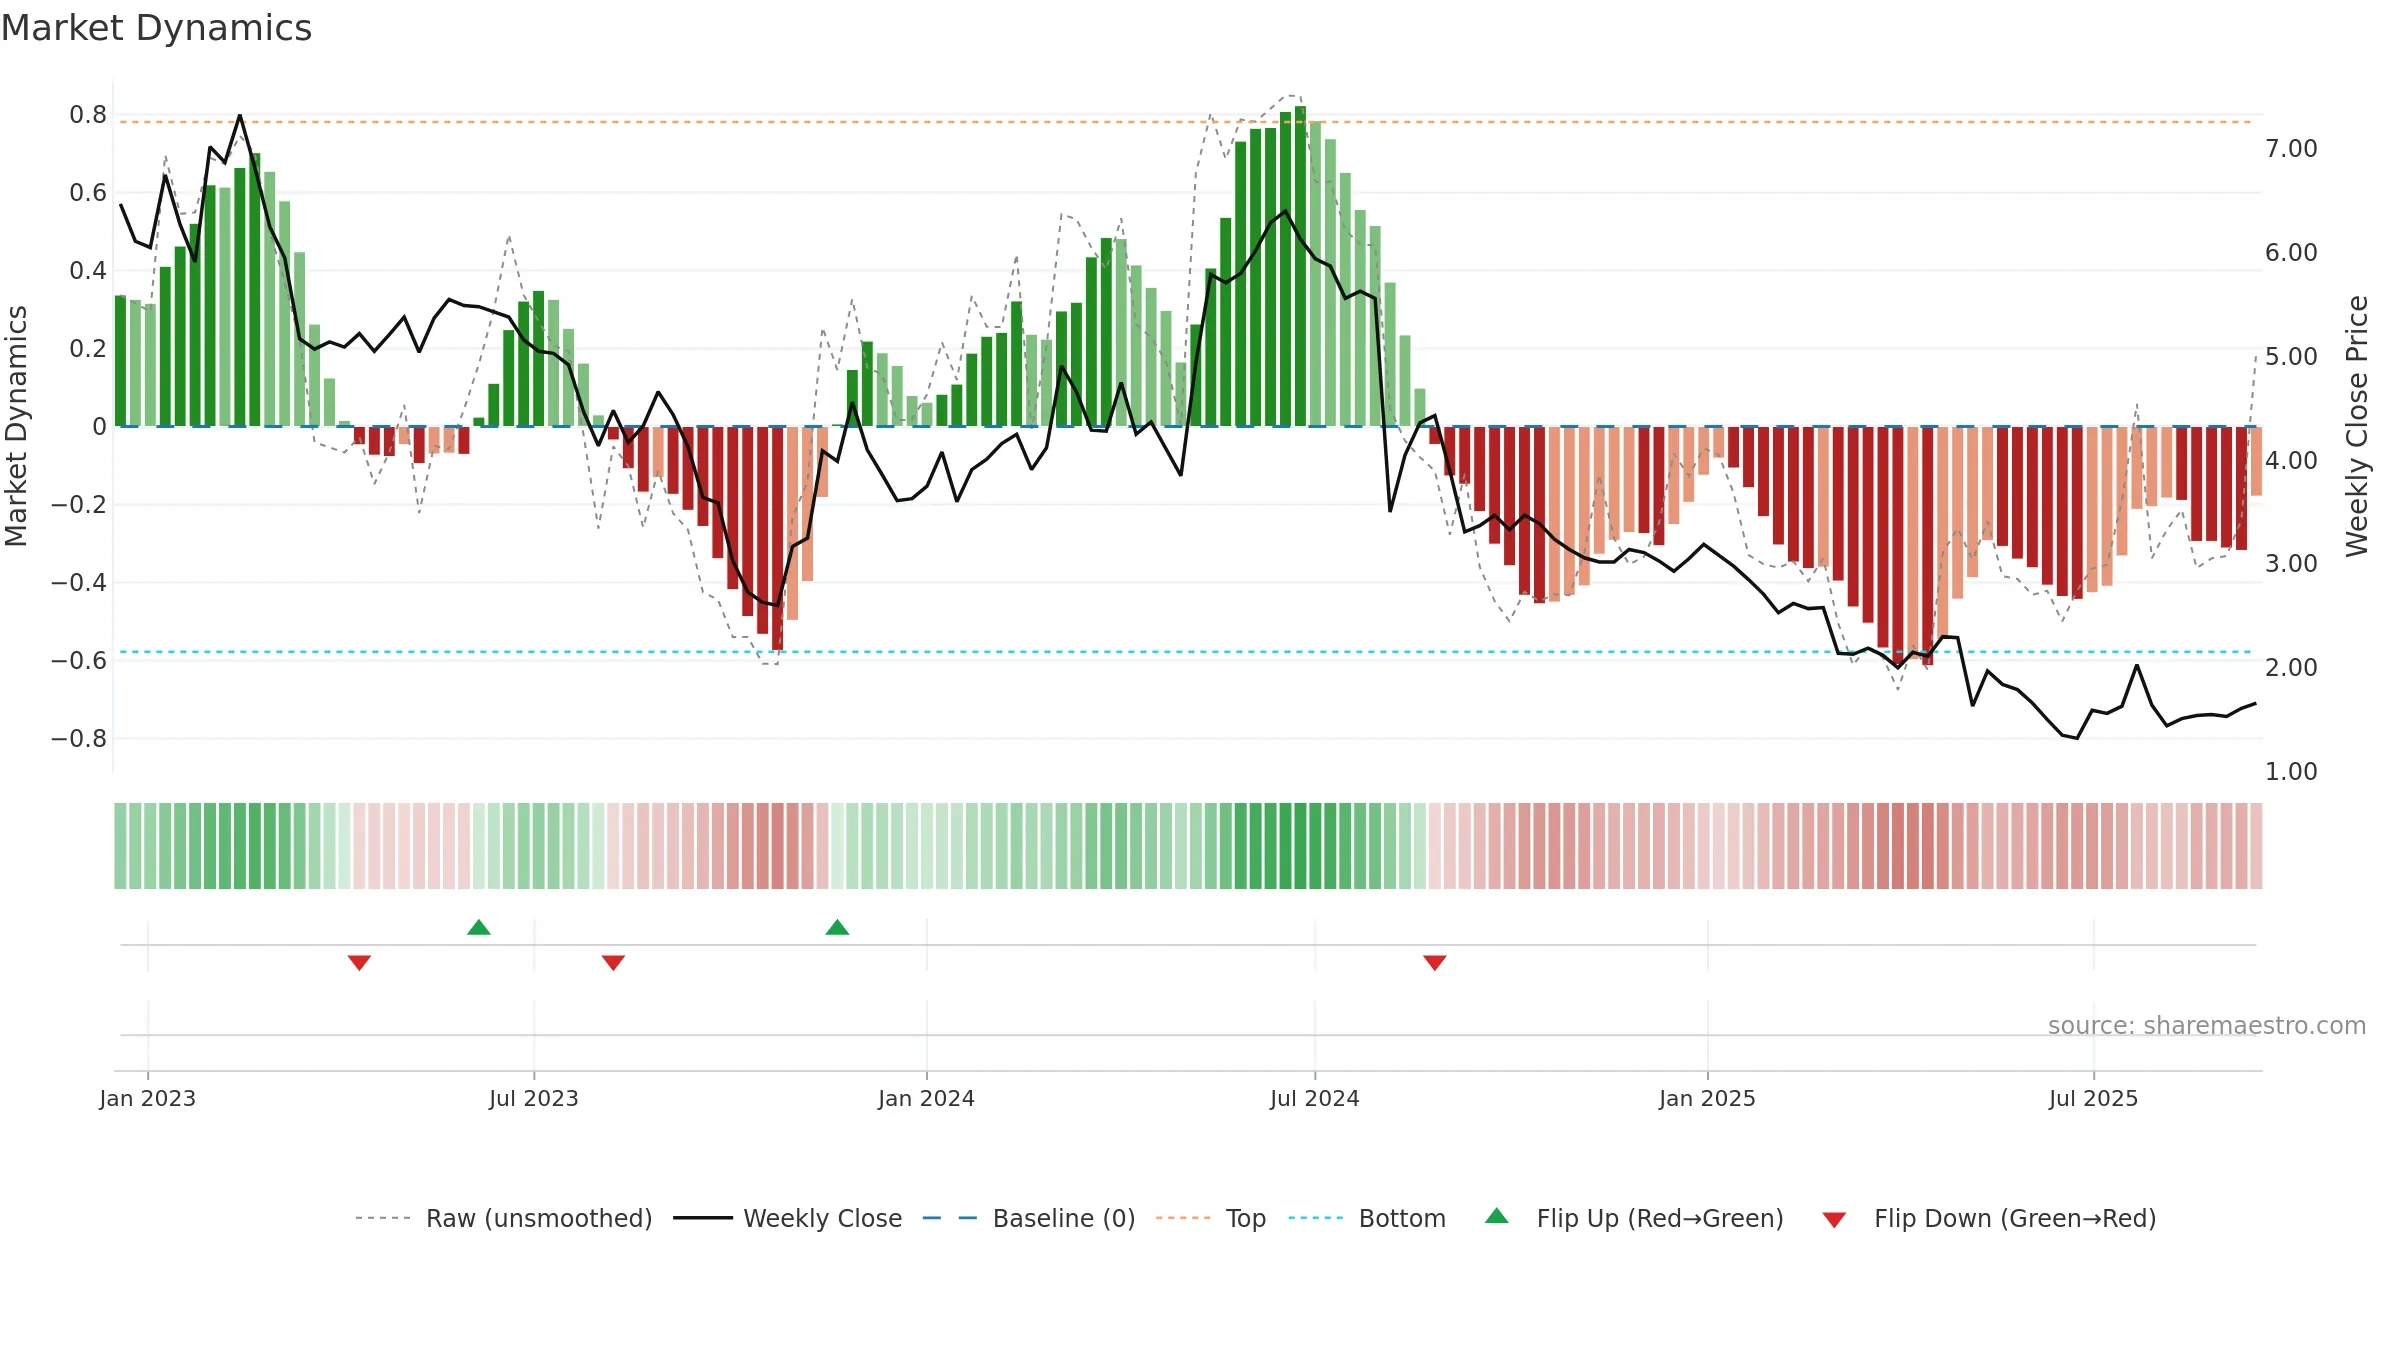Toggle the Weekly Close legend item
This screenshot has width=2400, height=1350.
[788, 1218]
